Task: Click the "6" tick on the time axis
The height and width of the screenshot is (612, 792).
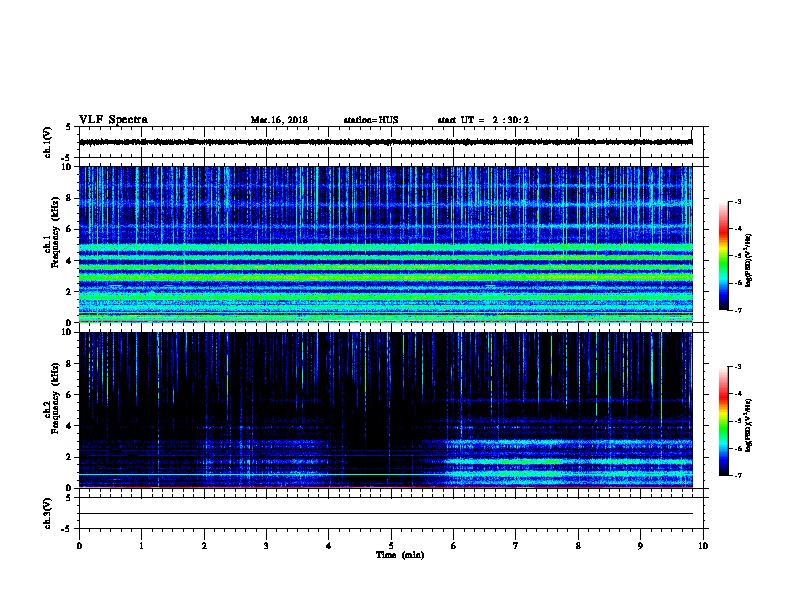Action: click(453, 545)
